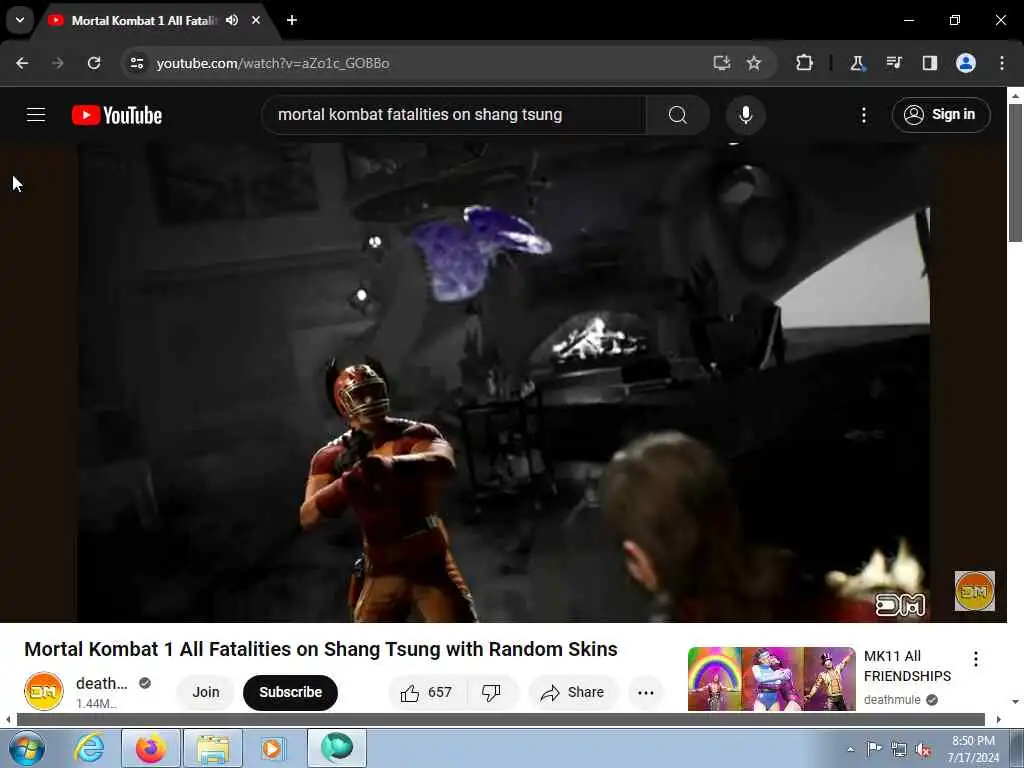Image resolution: width=1024 pixels, height=768 pixels.
Task: Open more actions ellipsis under video
Action: 646,692
